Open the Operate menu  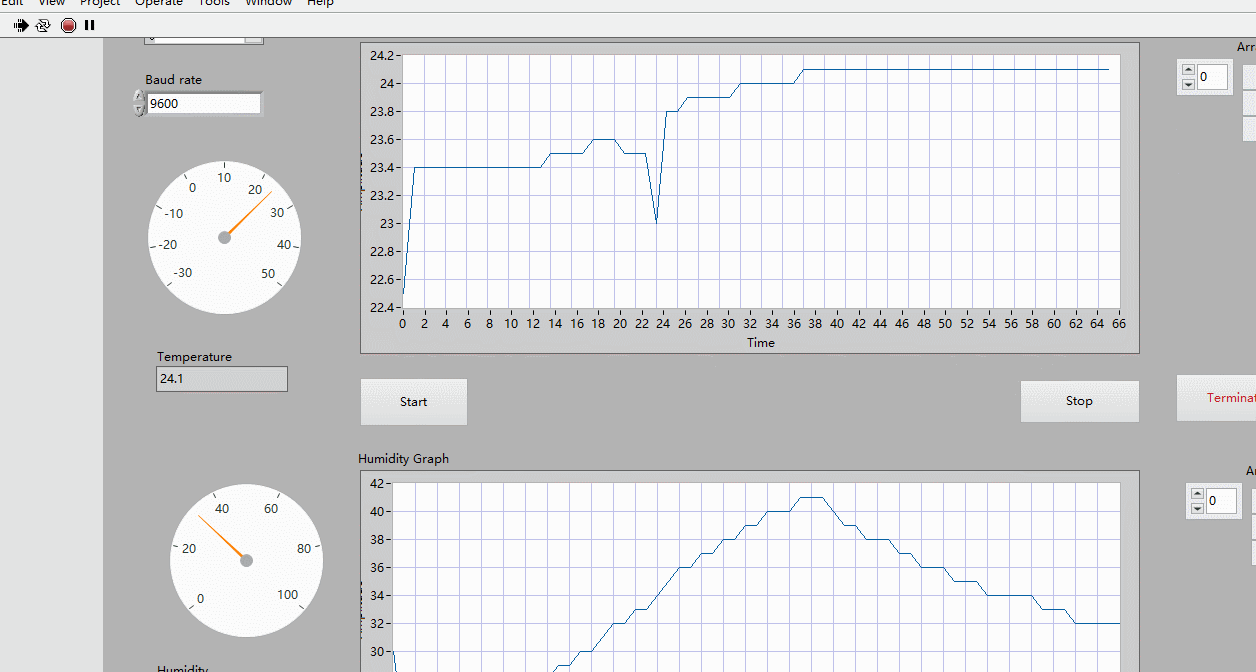click(159, 3)
